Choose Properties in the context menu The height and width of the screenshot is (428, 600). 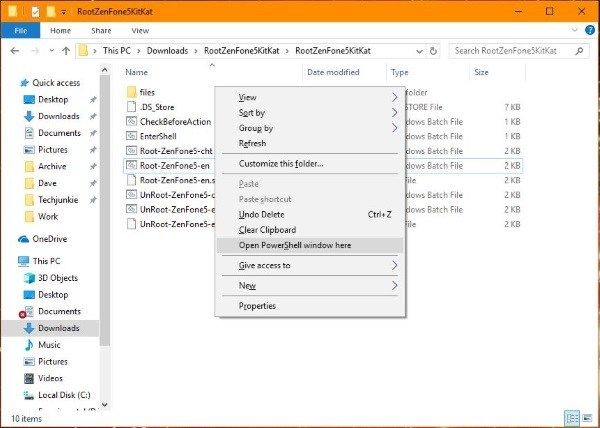[x=311, y=306]
